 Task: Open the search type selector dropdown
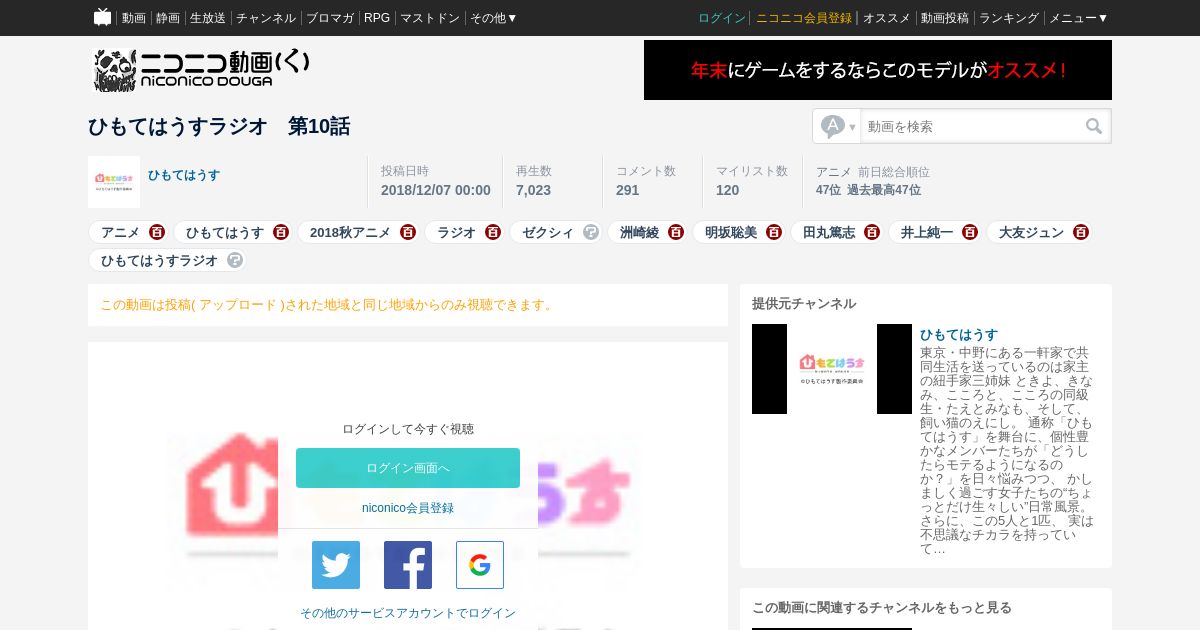coord(838,126)
